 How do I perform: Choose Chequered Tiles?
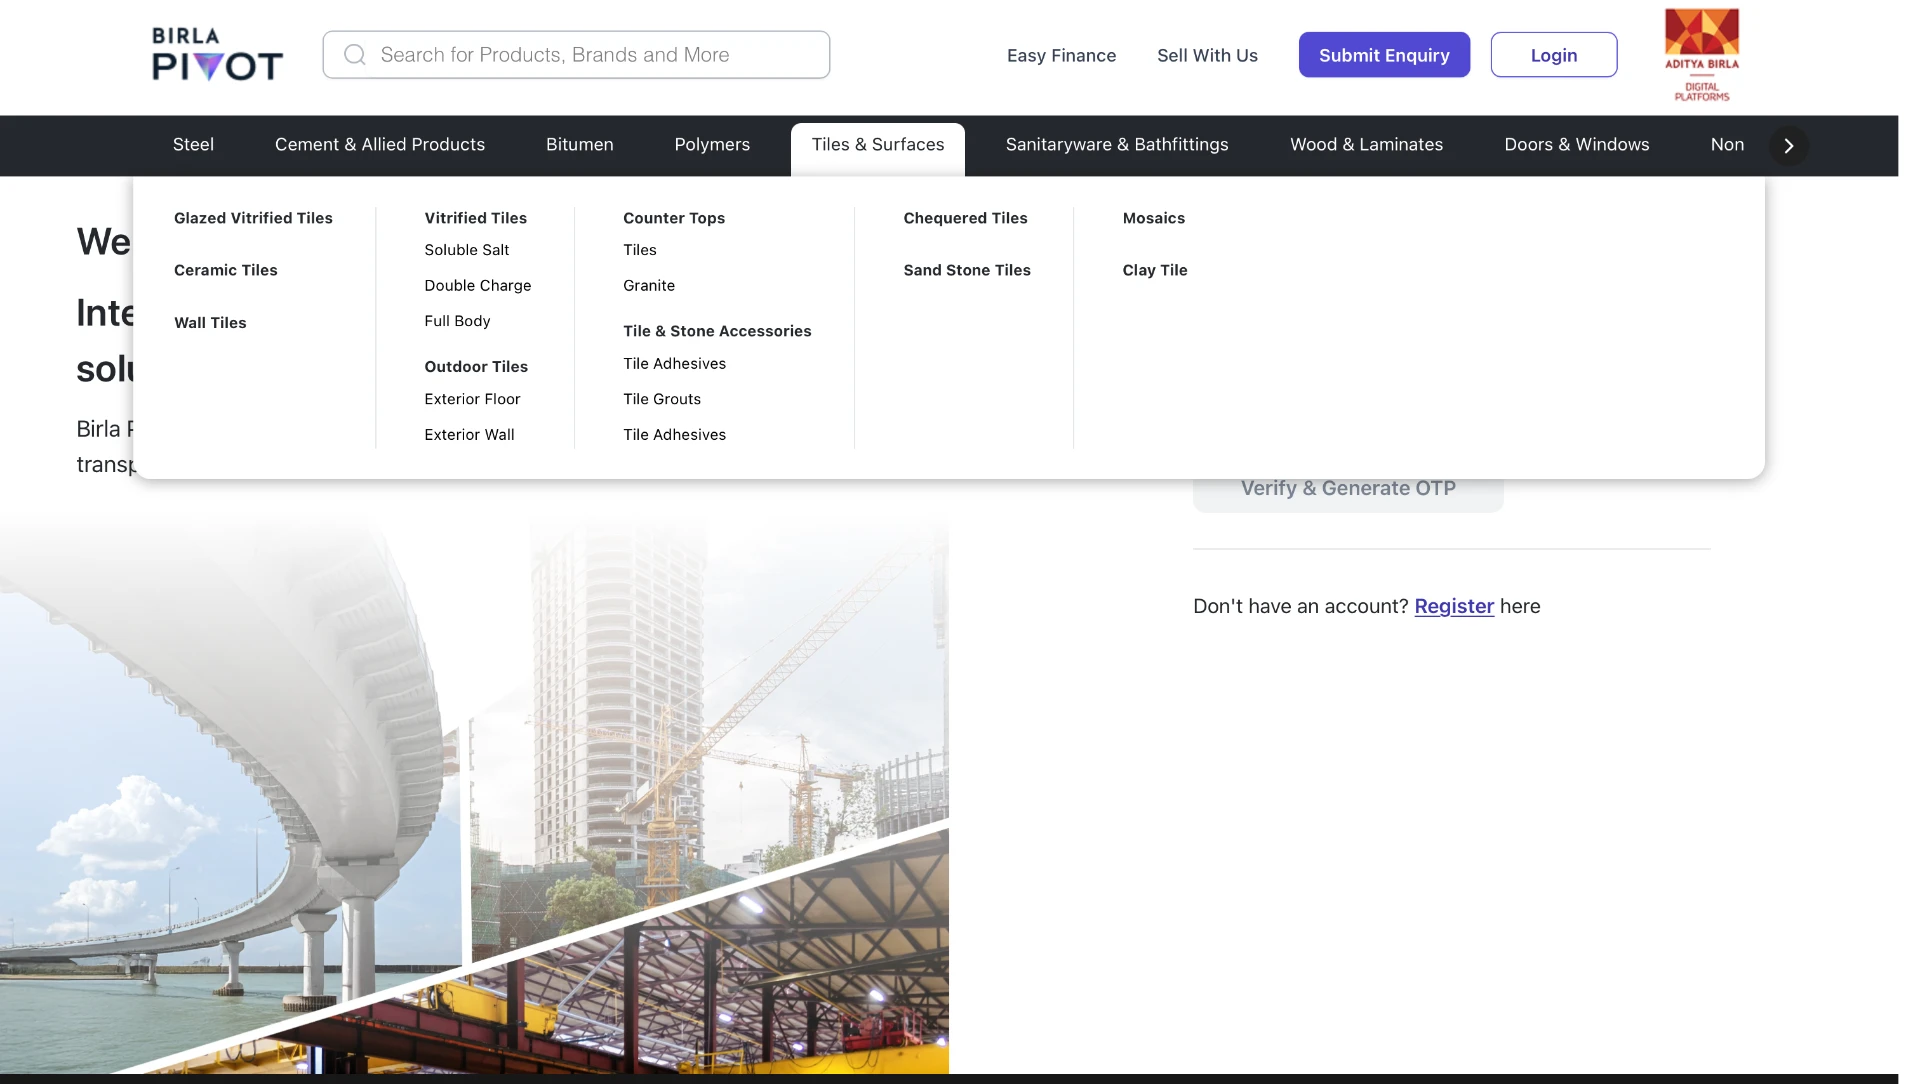(965, 218)
